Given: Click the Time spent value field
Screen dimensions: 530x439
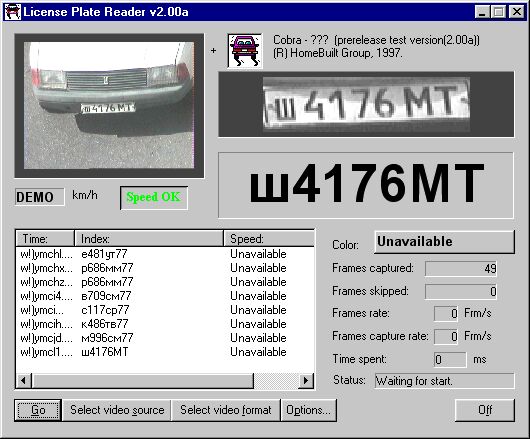Looking at the screenshot, I should click(x=450, y=359).
